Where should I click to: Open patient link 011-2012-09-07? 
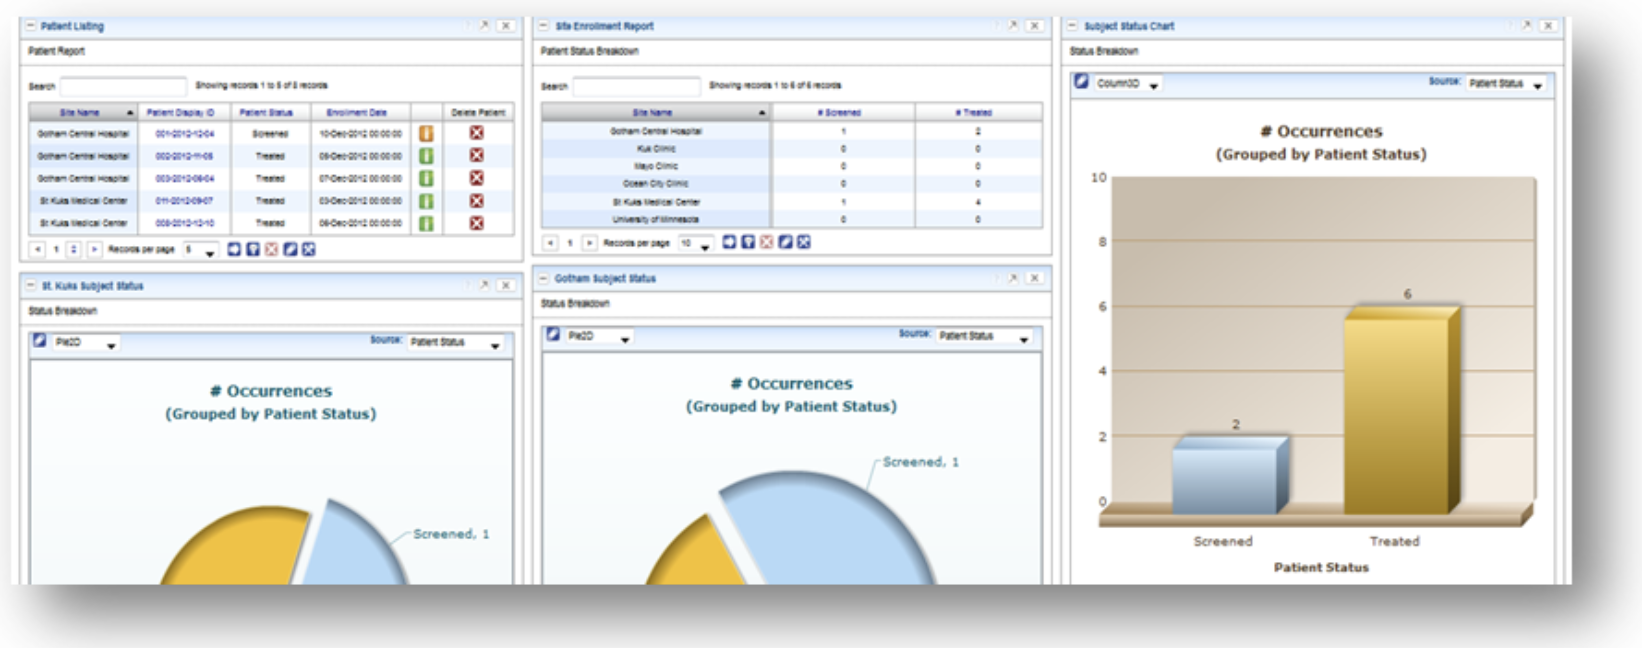point(185,201)
